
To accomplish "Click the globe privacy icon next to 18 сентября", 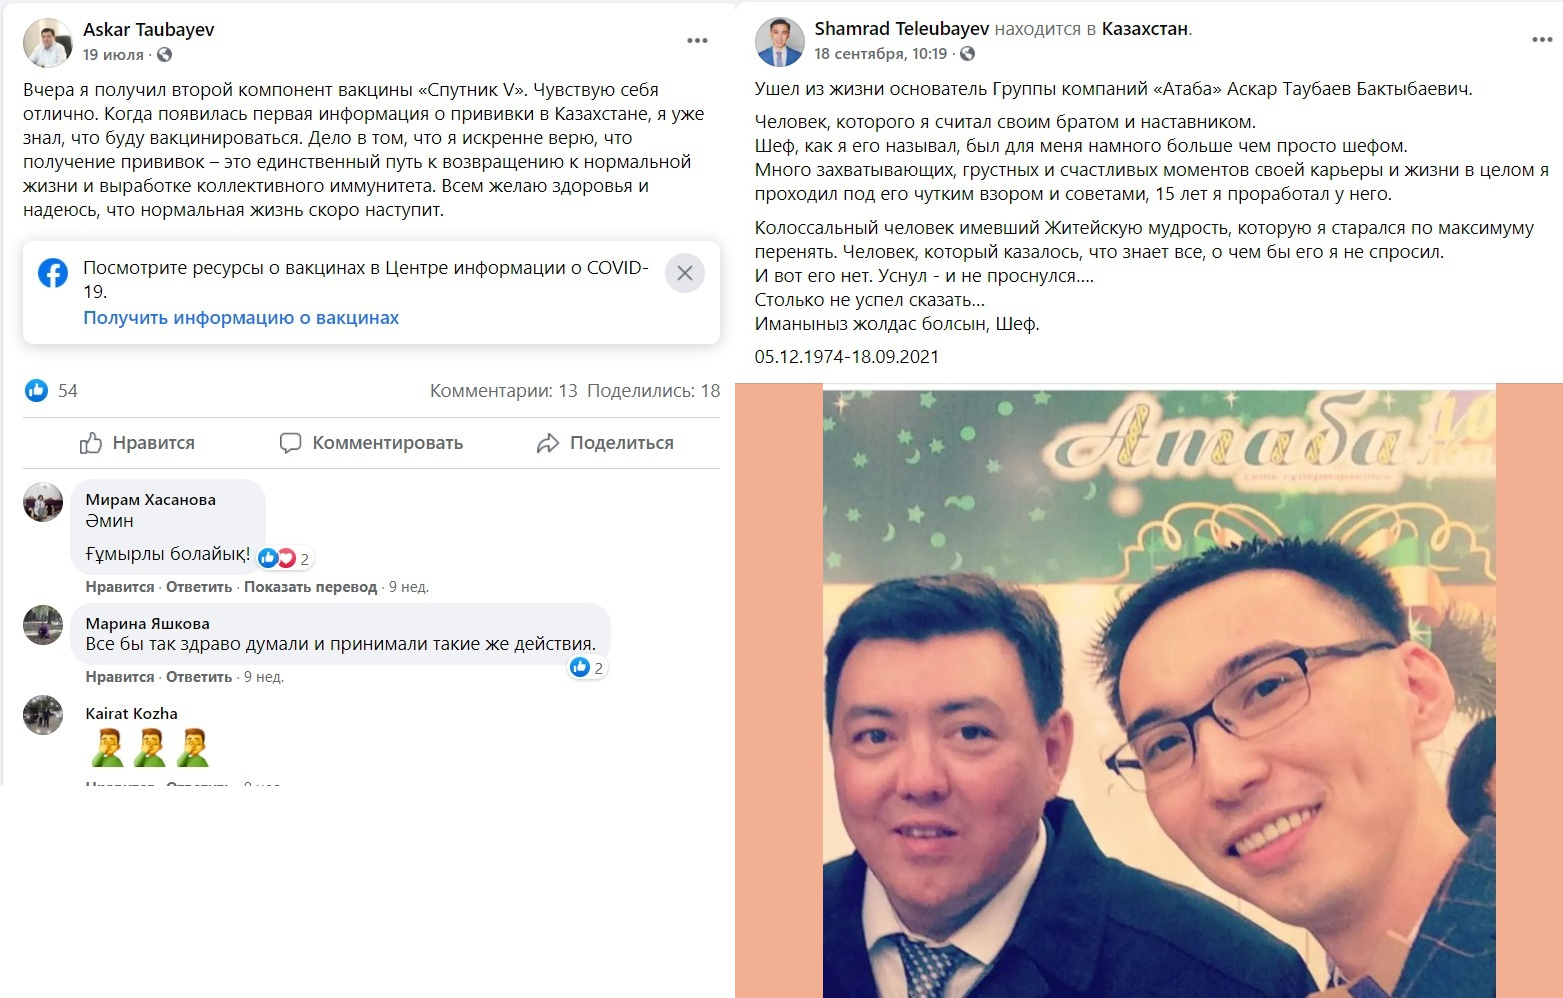I will (967, 54).
